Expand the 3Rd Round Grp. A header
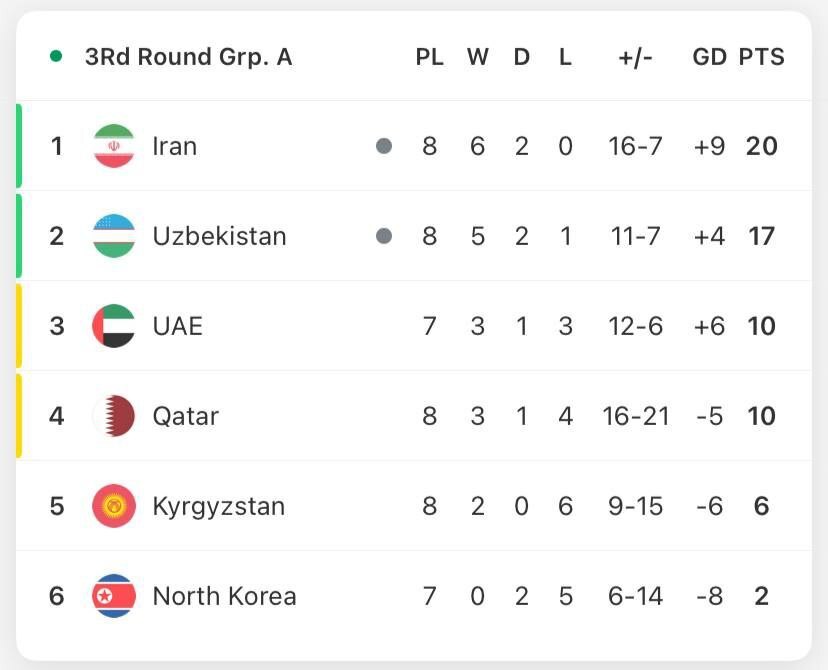This screenshot has width=828, height=670. click(x=190, y=57)
